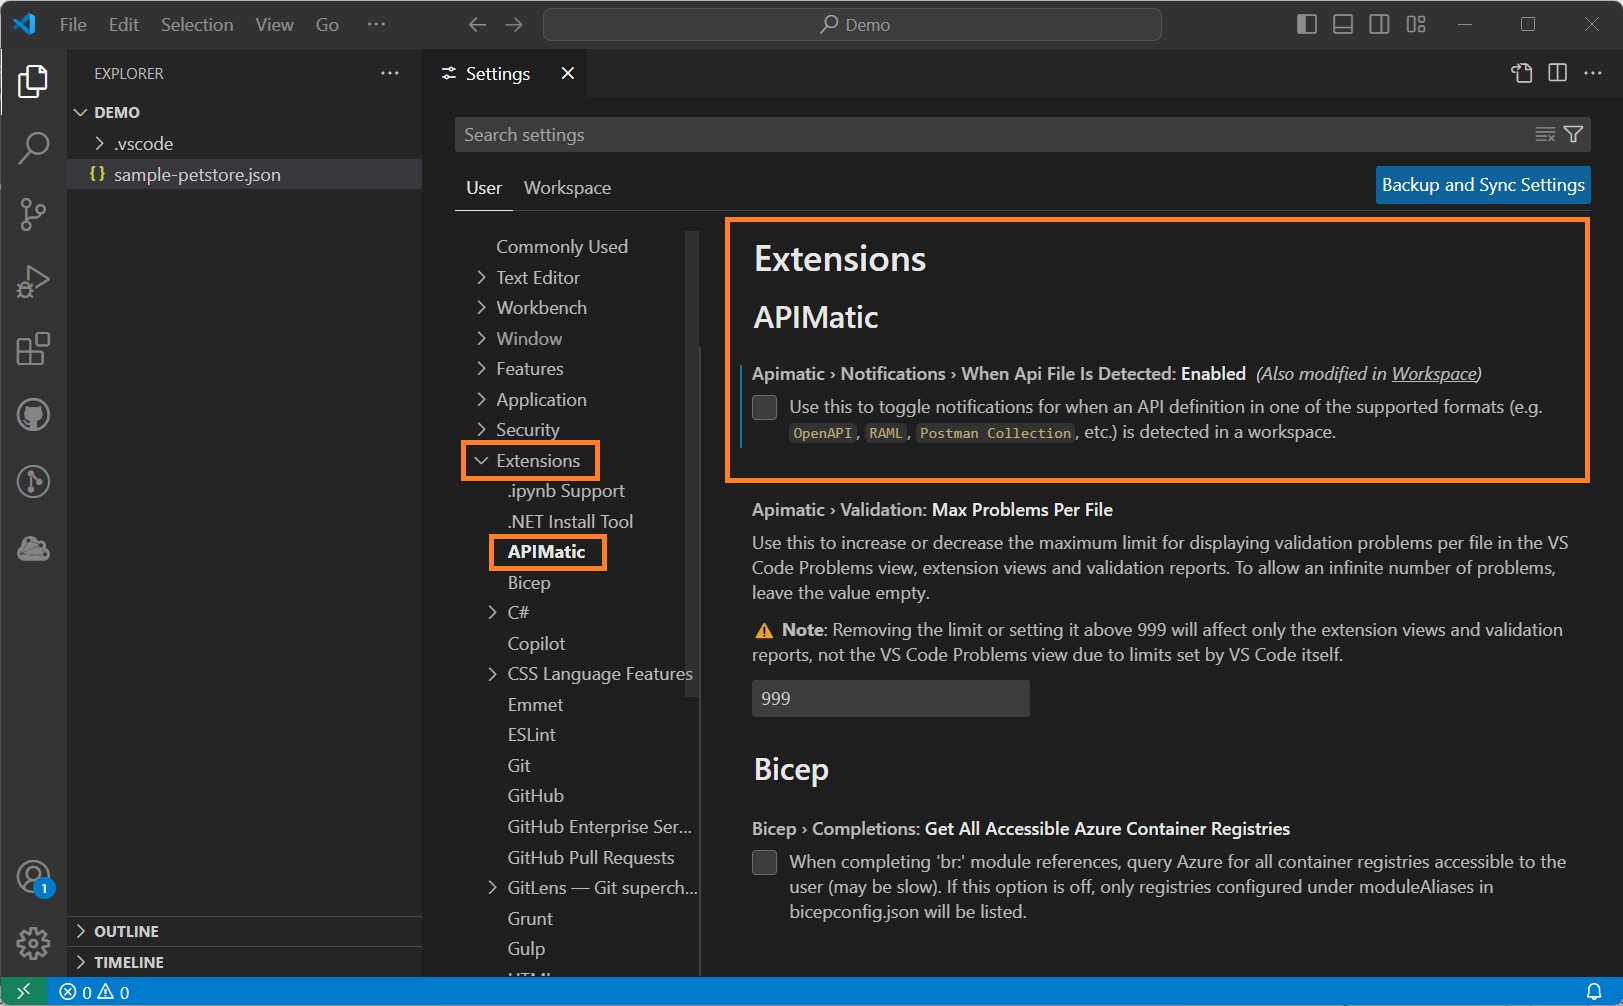Collapse the Extensions settings category
The width and height of the screenshot is (1623, 1006).
[481, 460]
